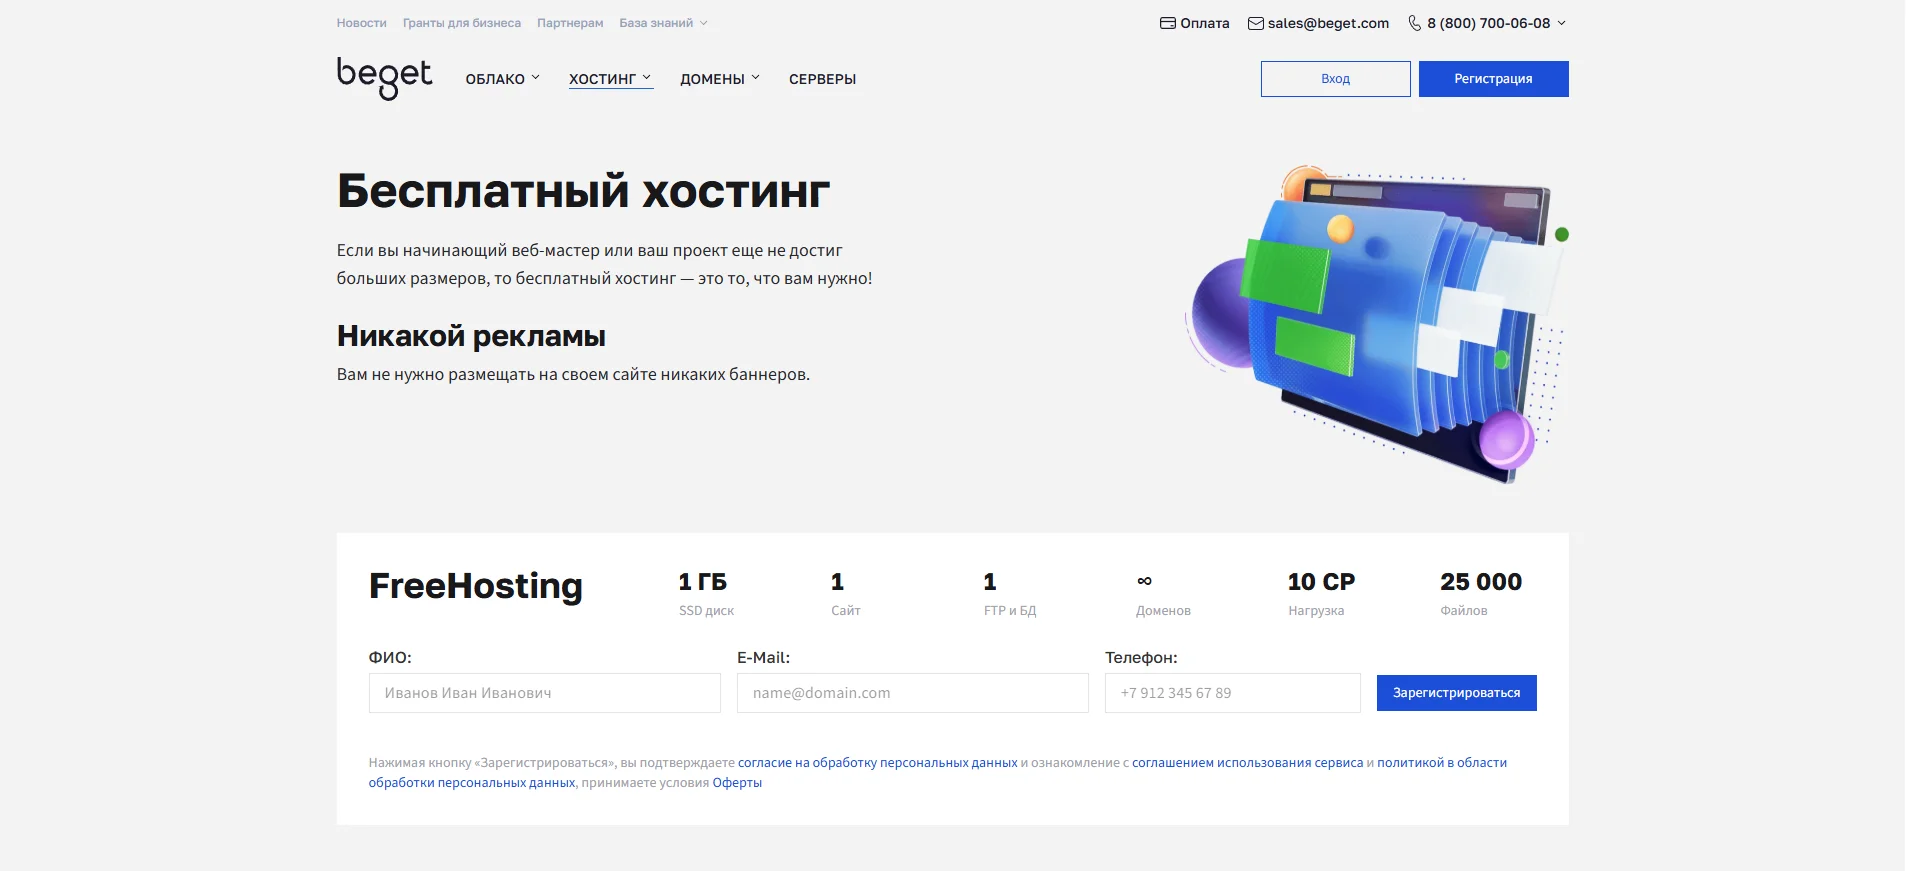This screenshot has height=871, width=1906.
Task: Click the hosting illustration image
Action: [x=1376, y=325]
